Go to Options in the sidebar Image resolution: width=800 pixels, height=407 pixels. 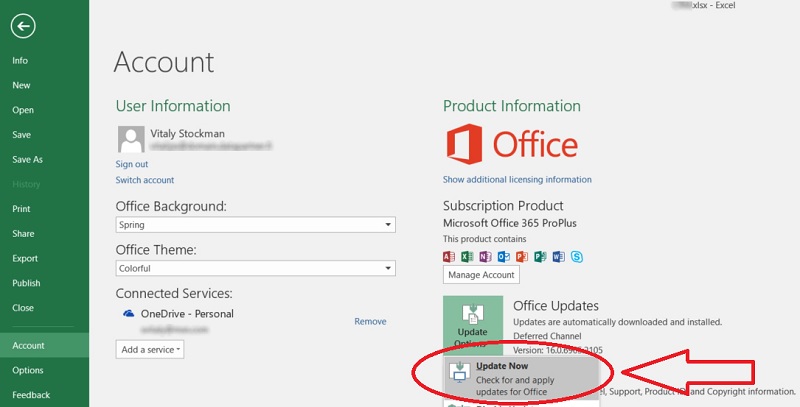click(x=27, y=370)
